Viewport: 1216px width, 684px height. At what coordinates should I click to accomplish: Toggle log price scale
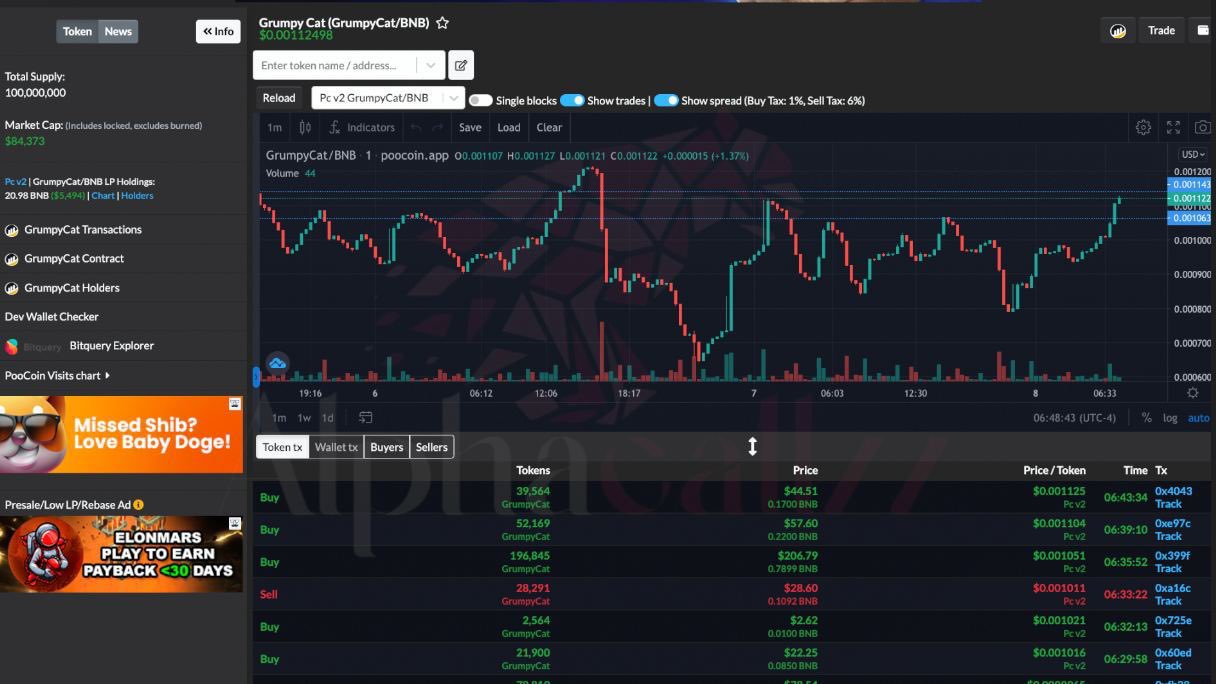(1170, 418)
